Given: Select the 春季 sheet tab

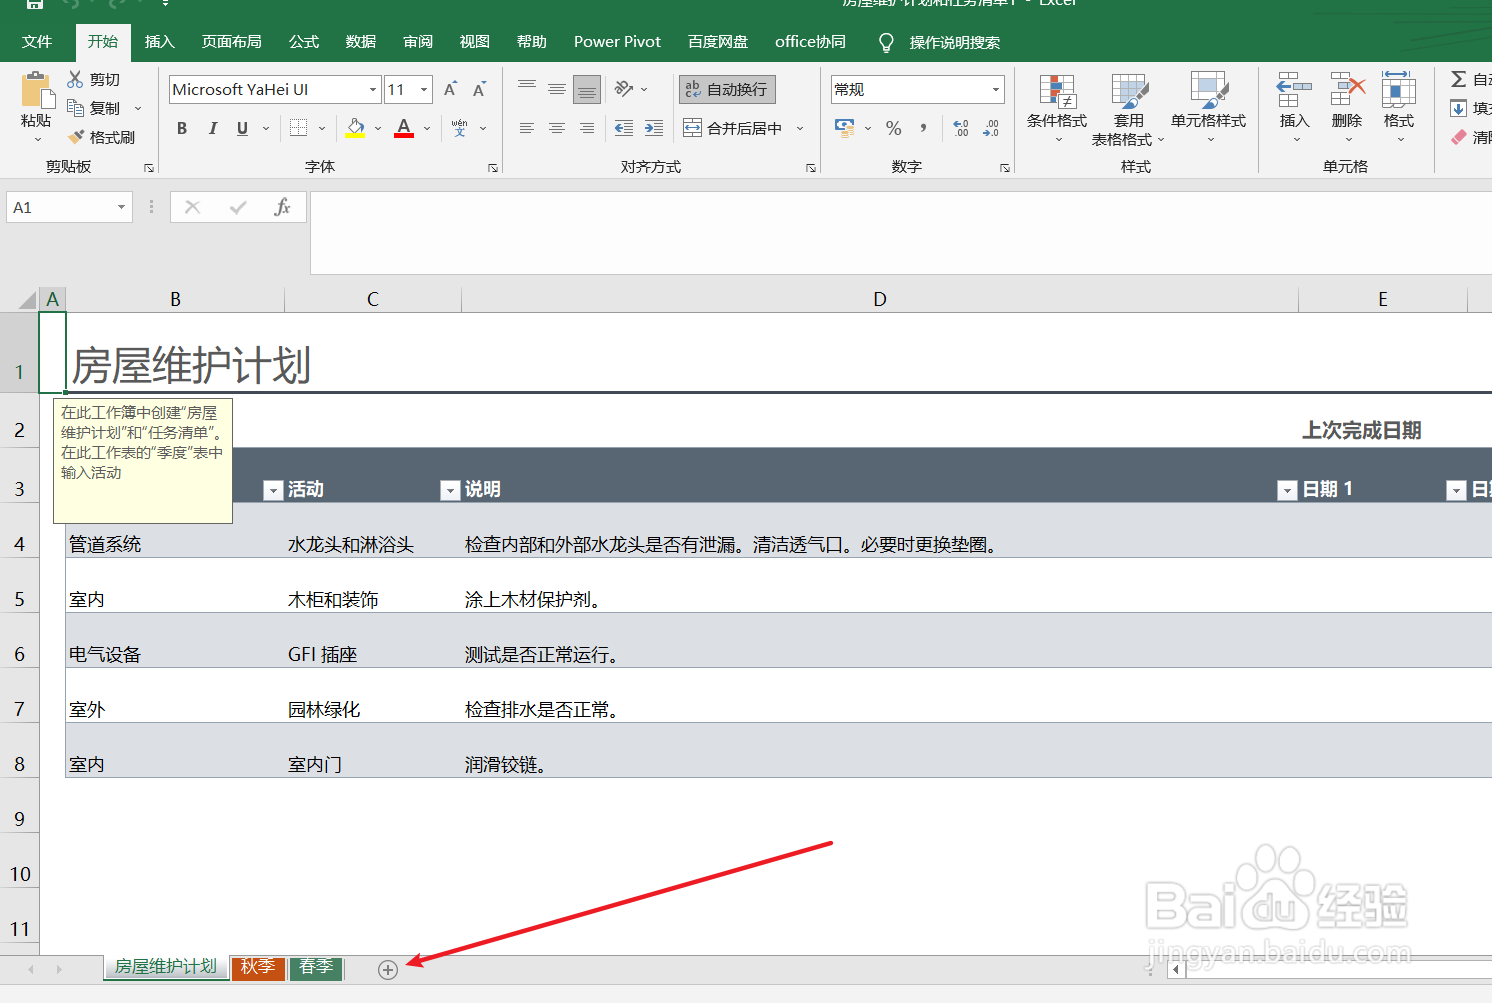Looking at the screenshot, I should point(316,967).
